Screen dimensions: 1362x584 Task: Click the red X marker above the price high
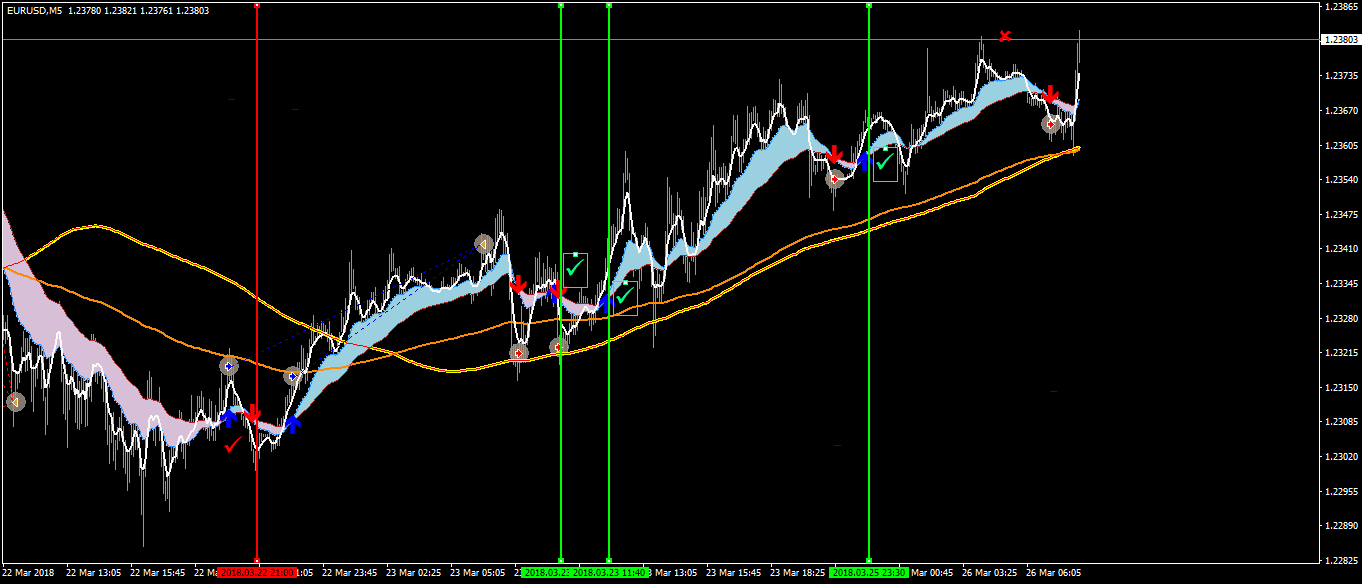[x=1006, y=36]
